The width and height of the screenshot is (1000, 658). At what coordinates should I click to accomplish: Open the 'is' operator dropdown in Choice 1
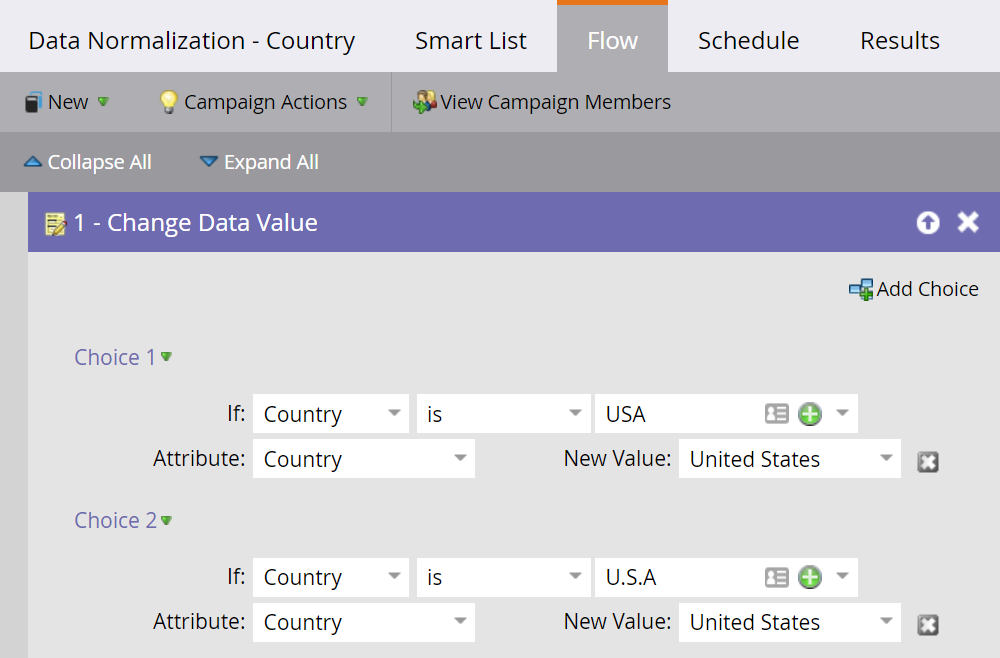click(503, 413)
